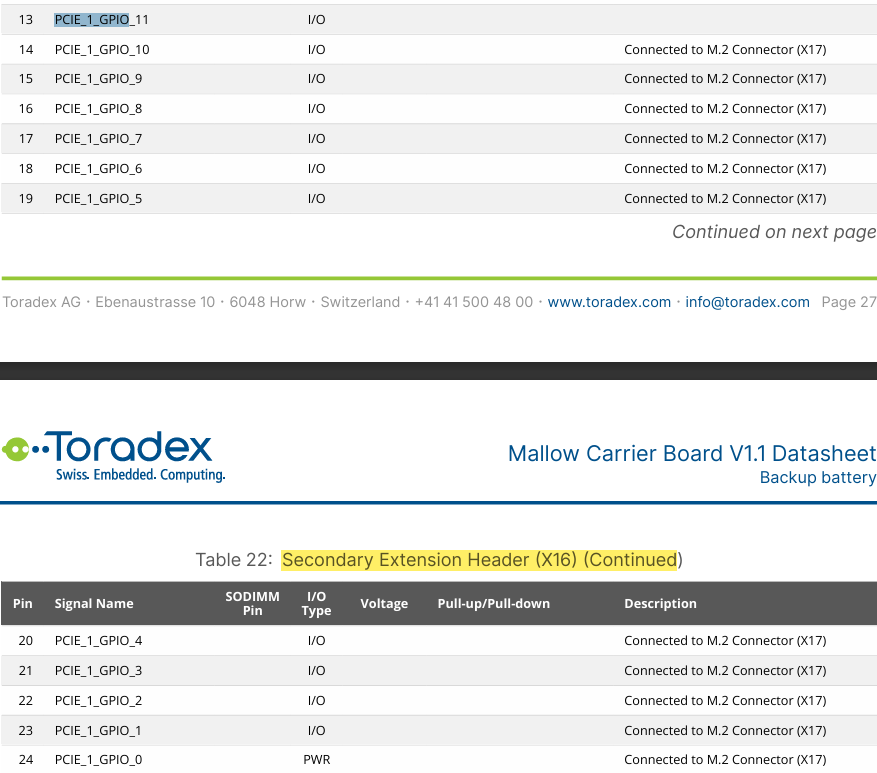Click the blue-selected PCIE_1_GPIO_11 signal name
This screenshot has height=773, width=877.
(x=92, y=19)
